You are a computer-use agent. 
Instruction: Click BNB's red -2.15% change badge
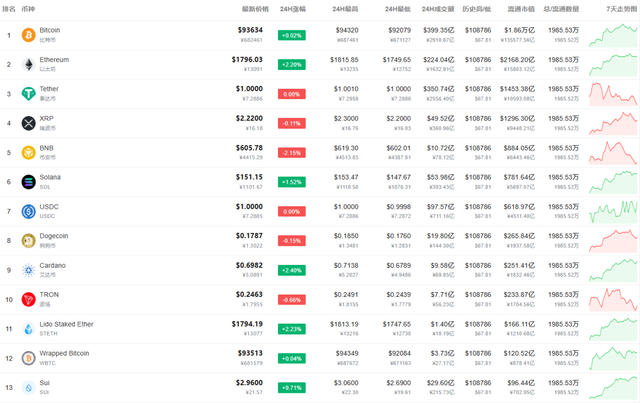pos(292,153)
